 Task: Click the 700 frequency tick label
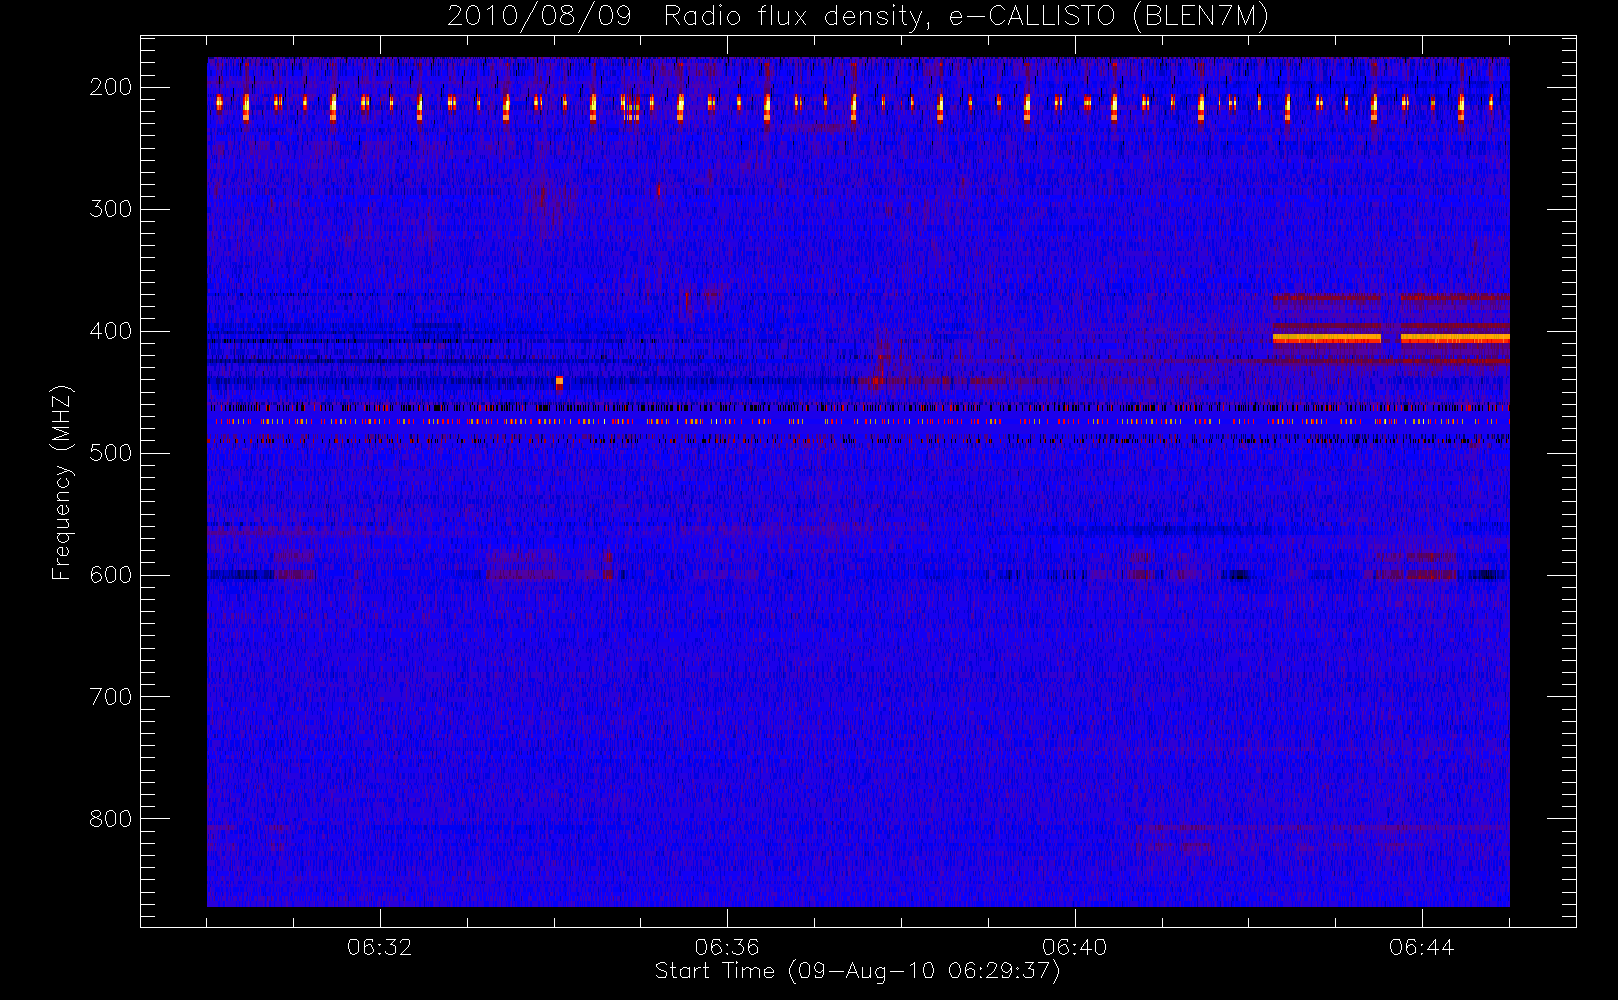click(x=111, y=697)
